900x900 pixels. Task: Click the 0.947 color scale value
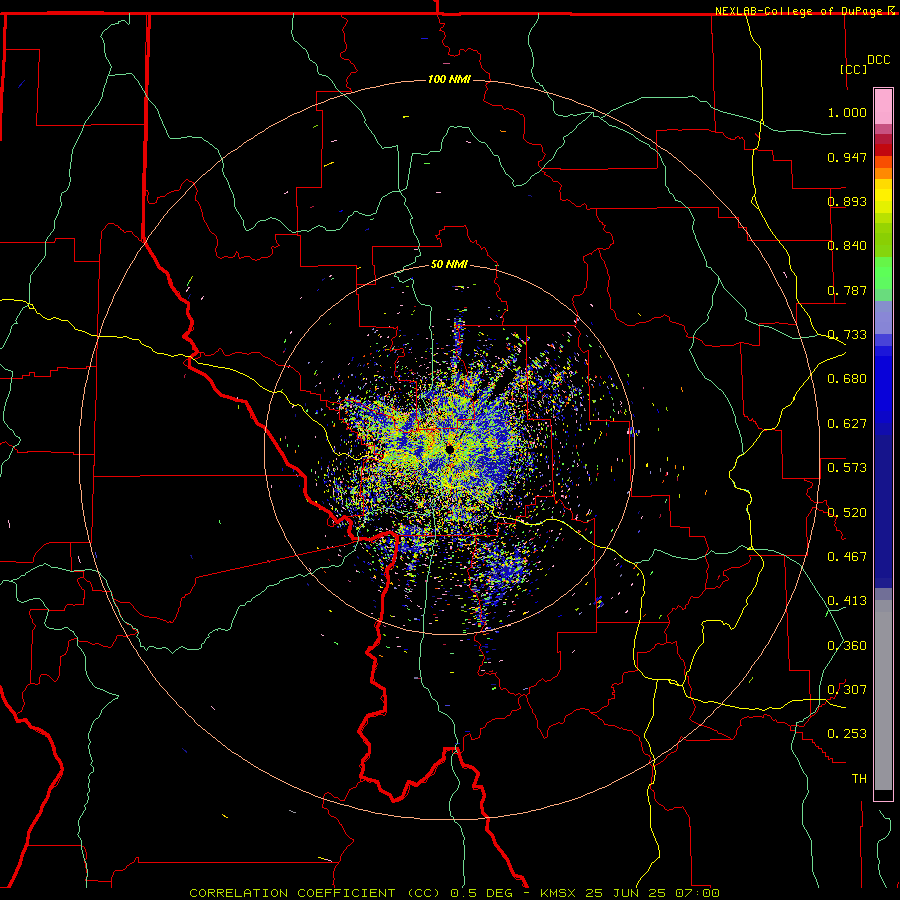click(x=847, y=157)
